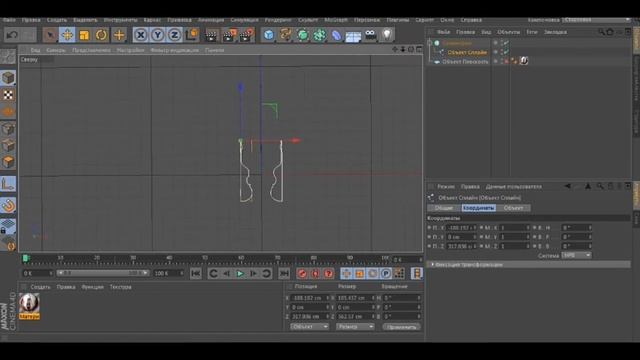Add a cube primitive from toolbar
The height and width of the screenshot is (360, 640).
click(269, 35)
